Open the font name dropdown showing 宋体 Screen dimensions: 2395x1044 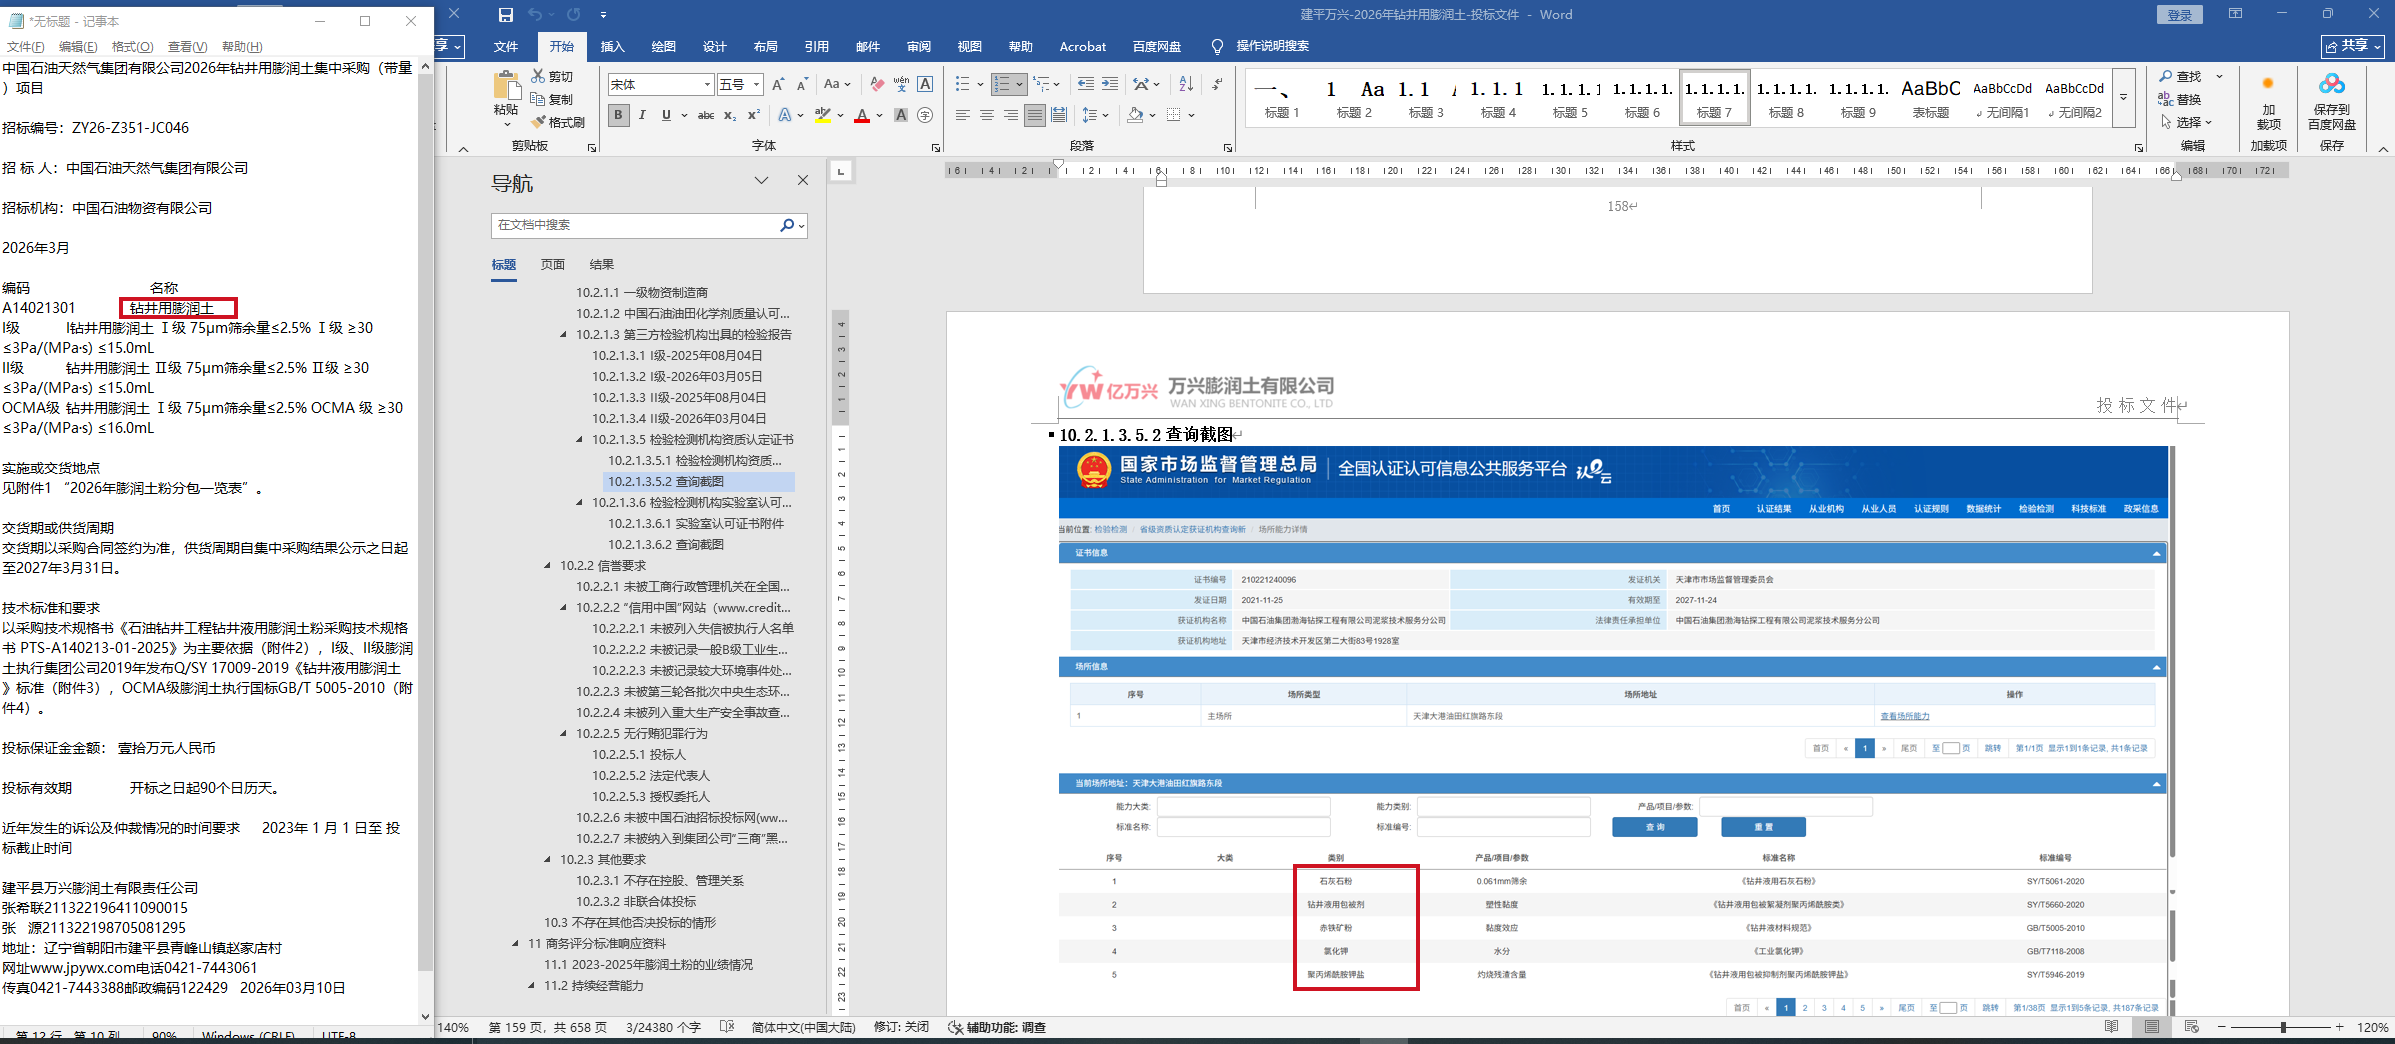coord(661,85)
